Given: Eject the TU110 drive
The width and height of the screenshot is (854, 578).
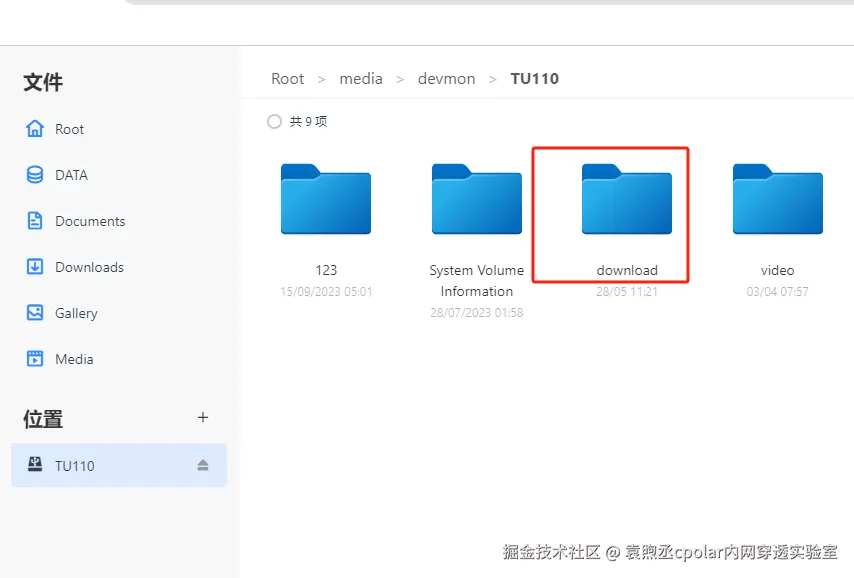Looking at the screenshot, I should pos(203,465).
